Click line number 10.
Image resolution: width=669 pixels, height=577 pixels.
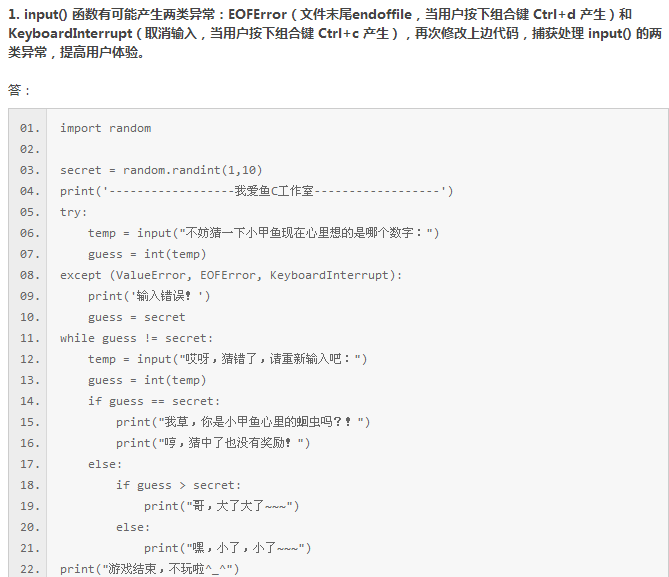click(30, 318)
